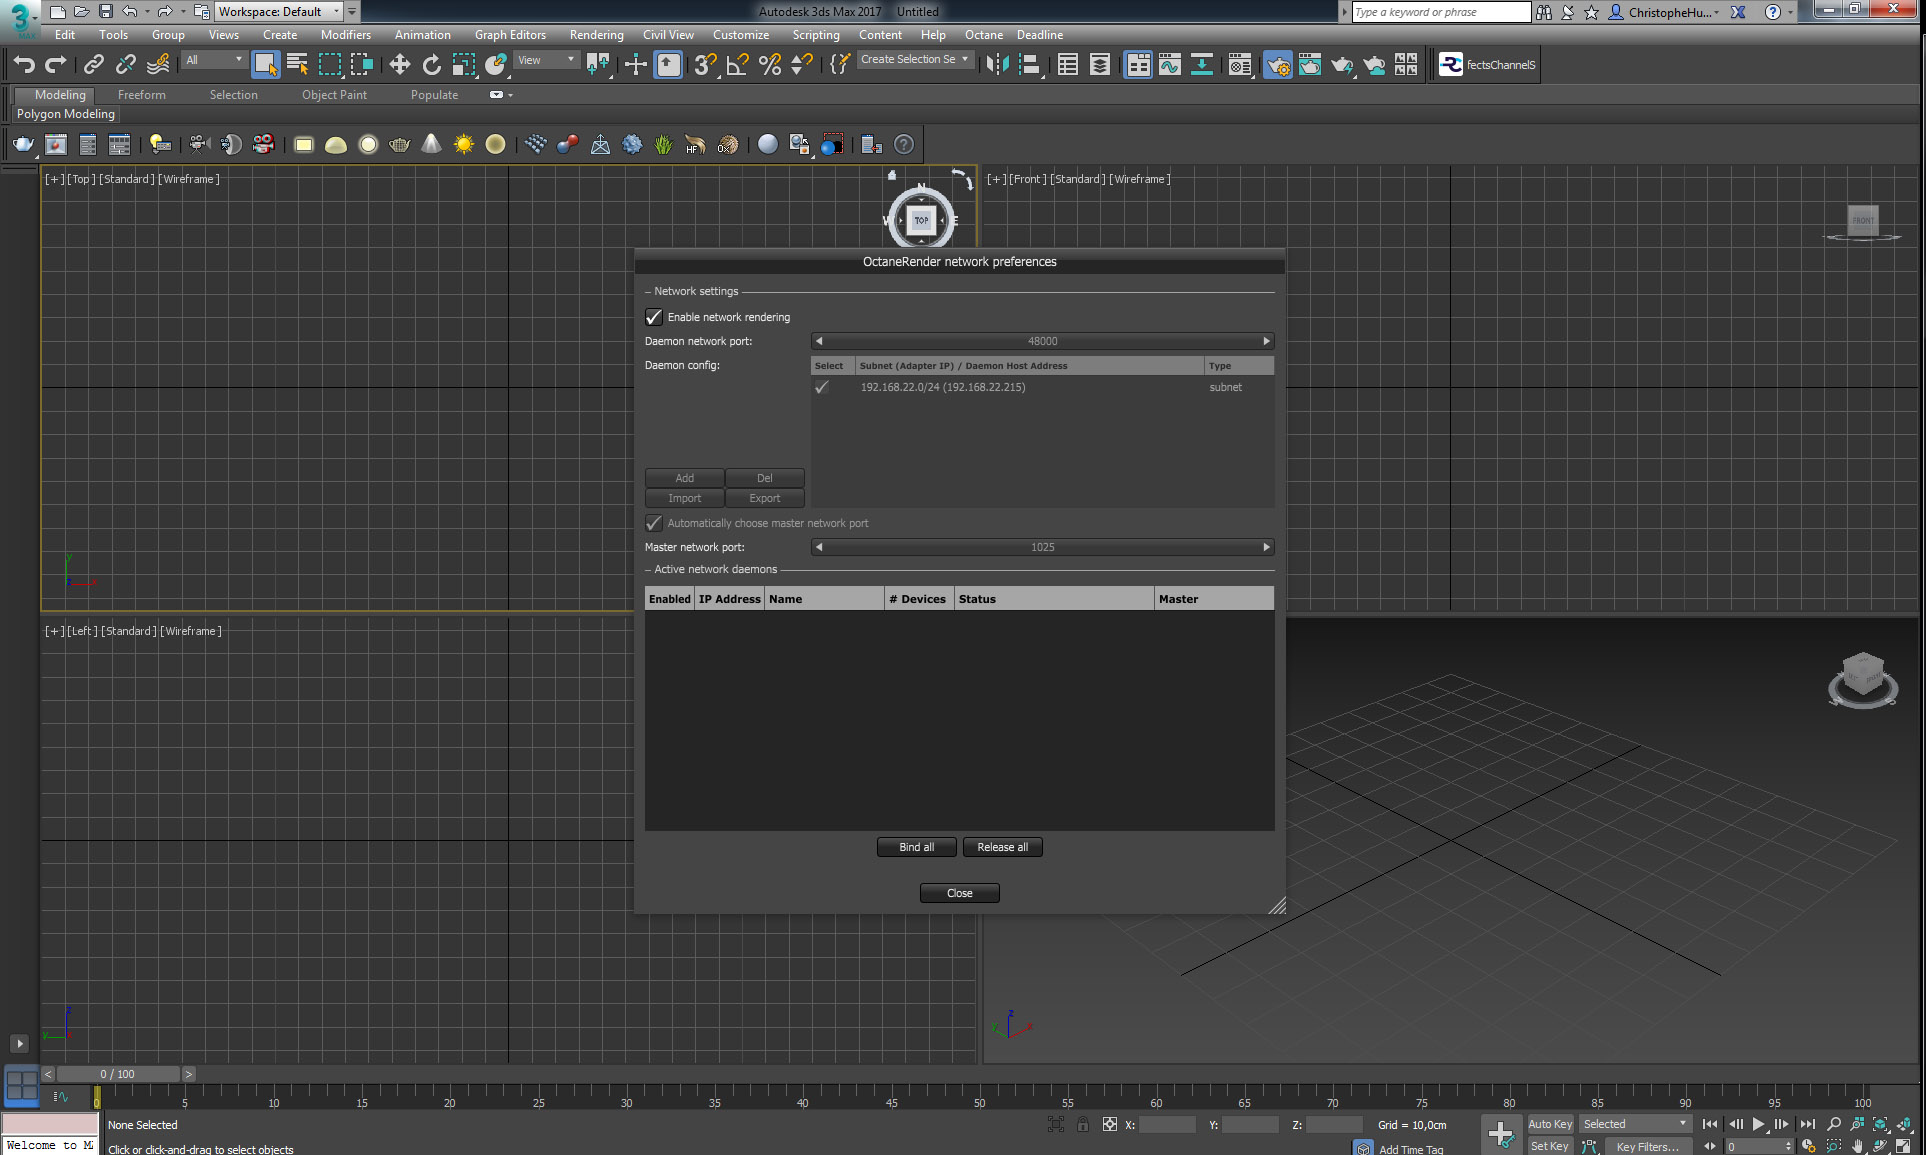
Task: Click the Octane teapot render icon
Action: pos(23,144)
